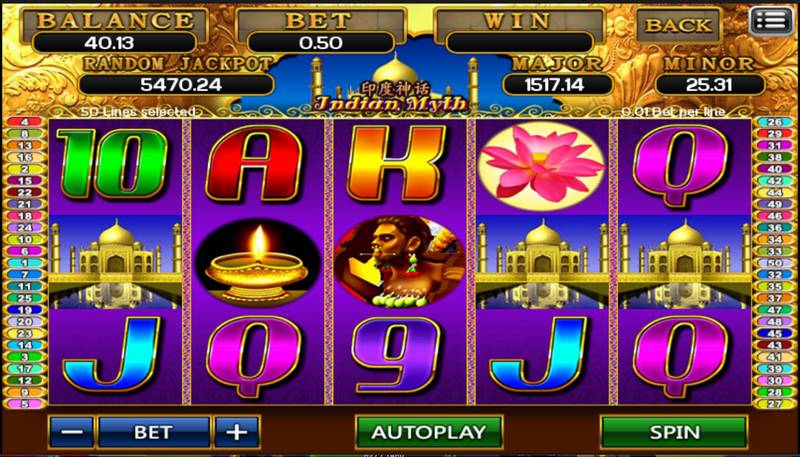Click the MAJOR jackpot value
Viewport: 800px width, 457px height.
pyautogui.click(x=558, y=84)
